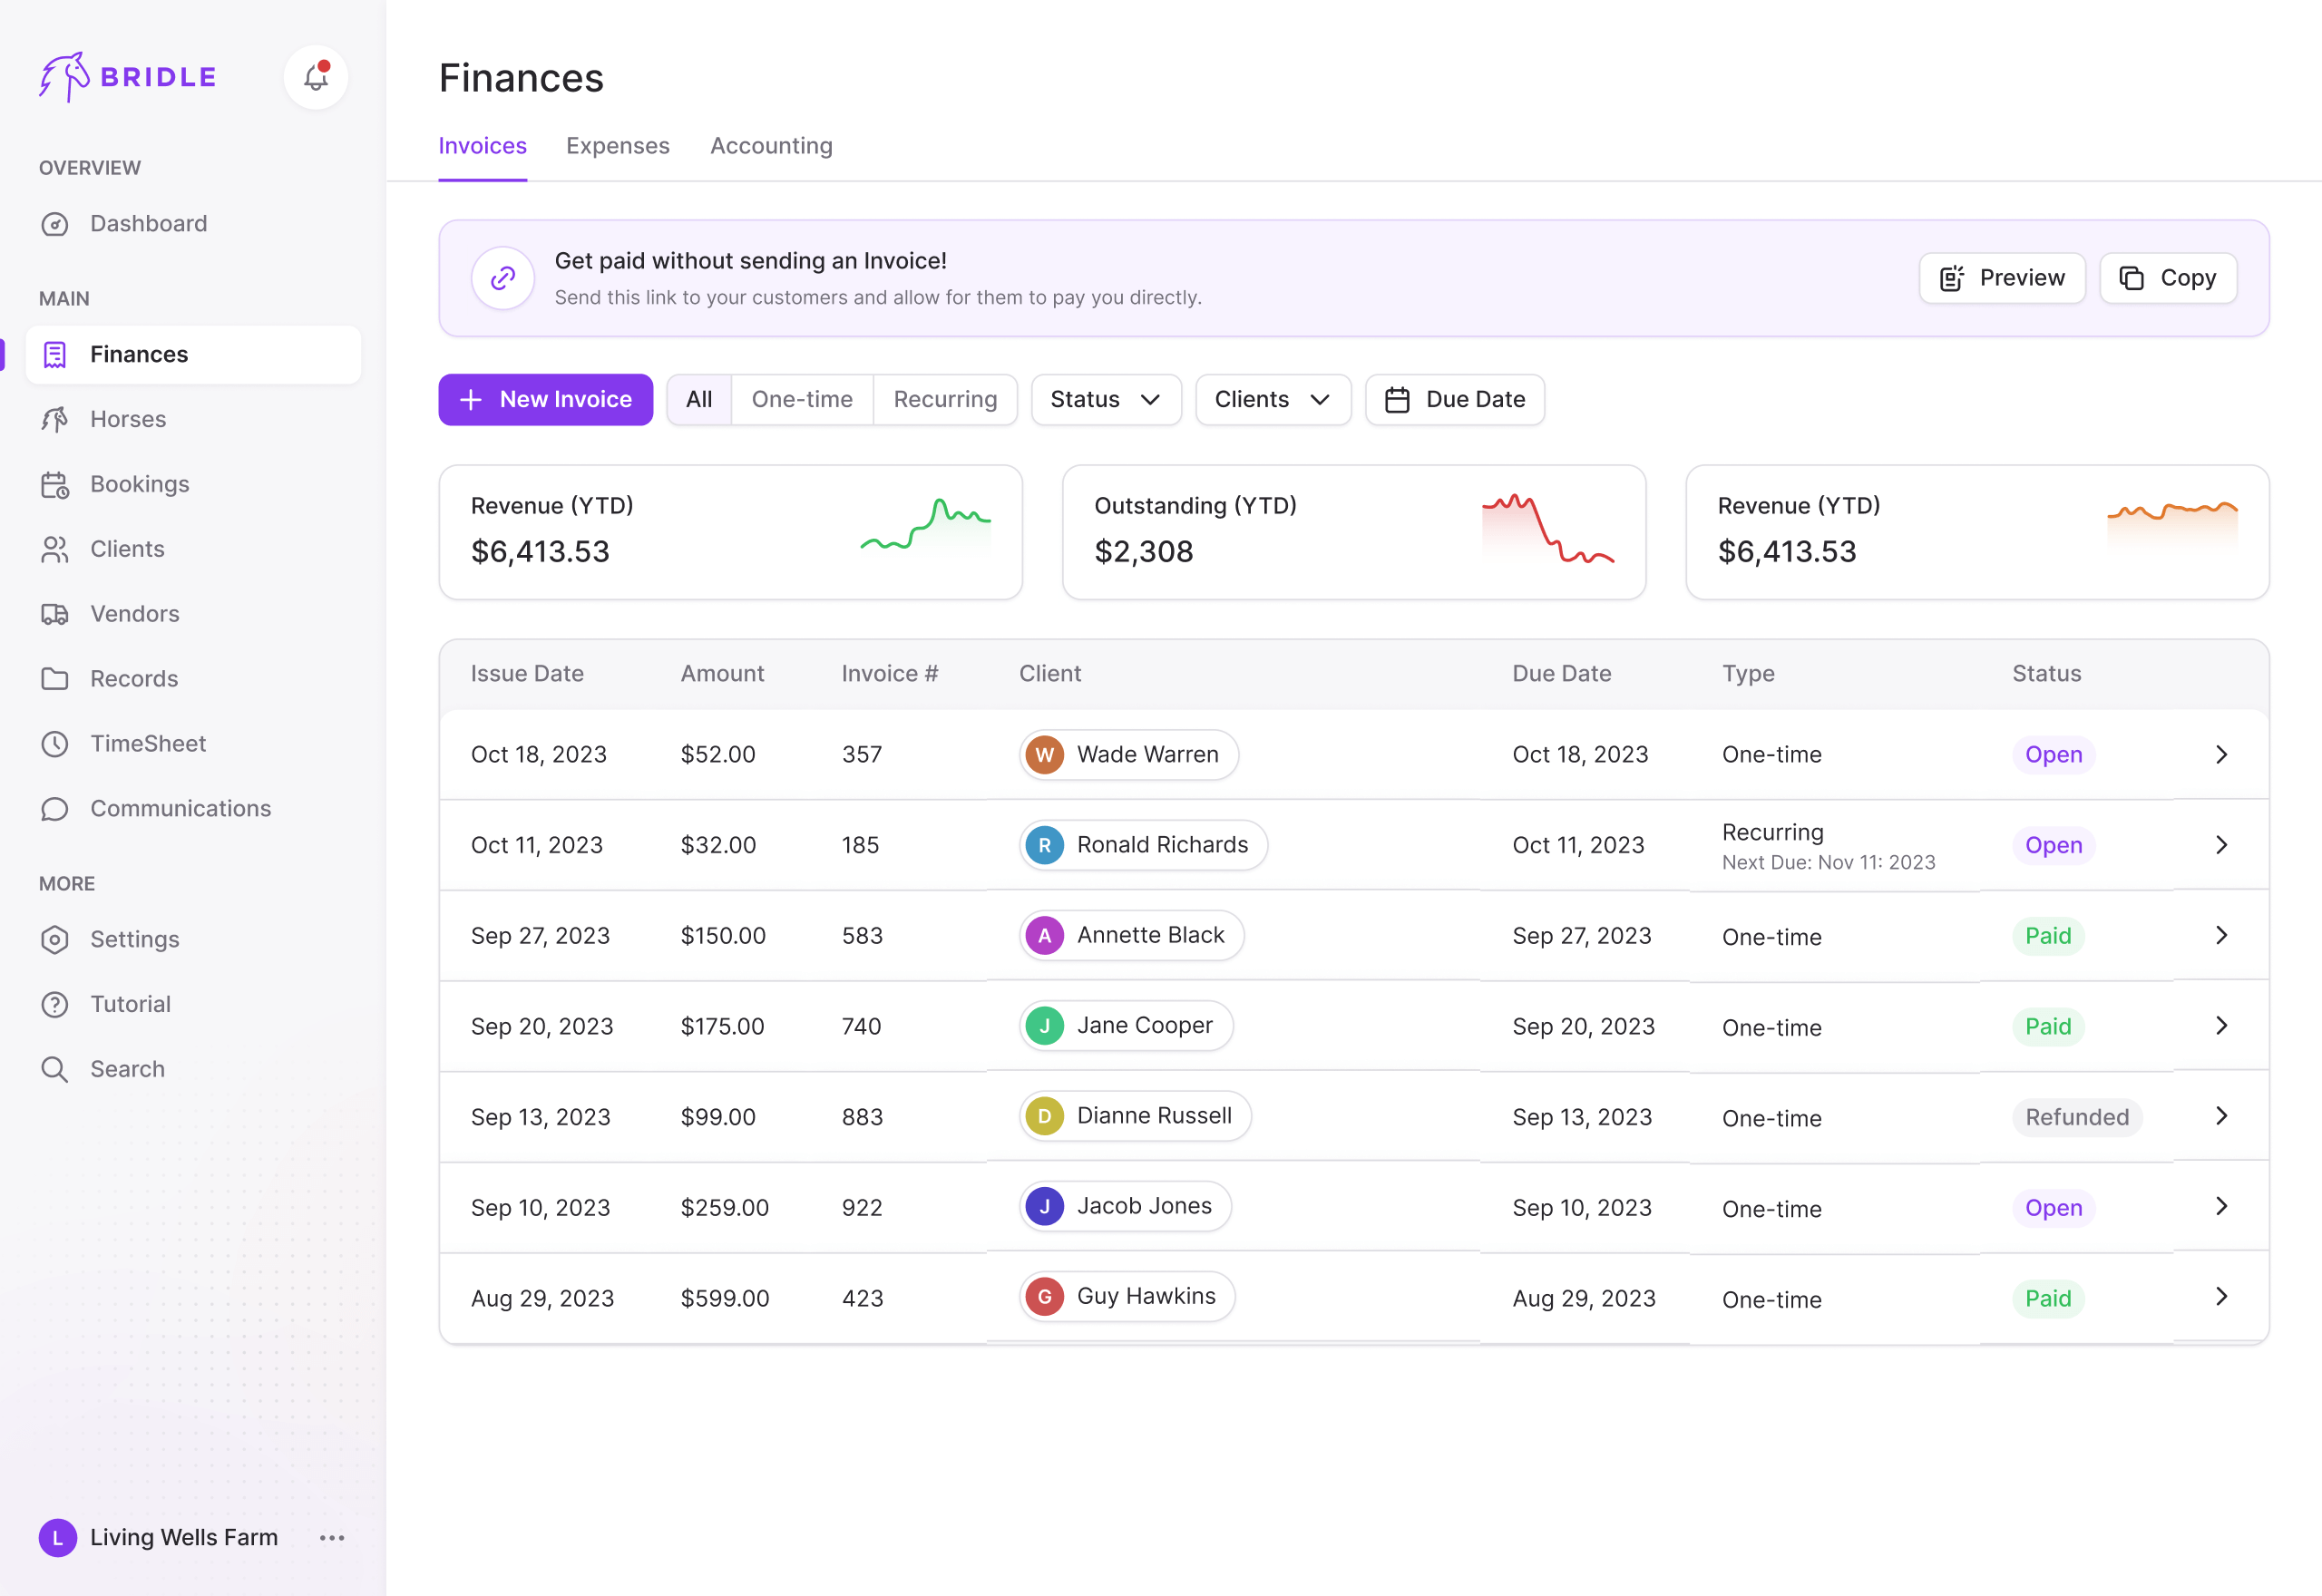Click the New Invoice button
Screen dimensions: 2322x1596
click(x=546, y=400)
